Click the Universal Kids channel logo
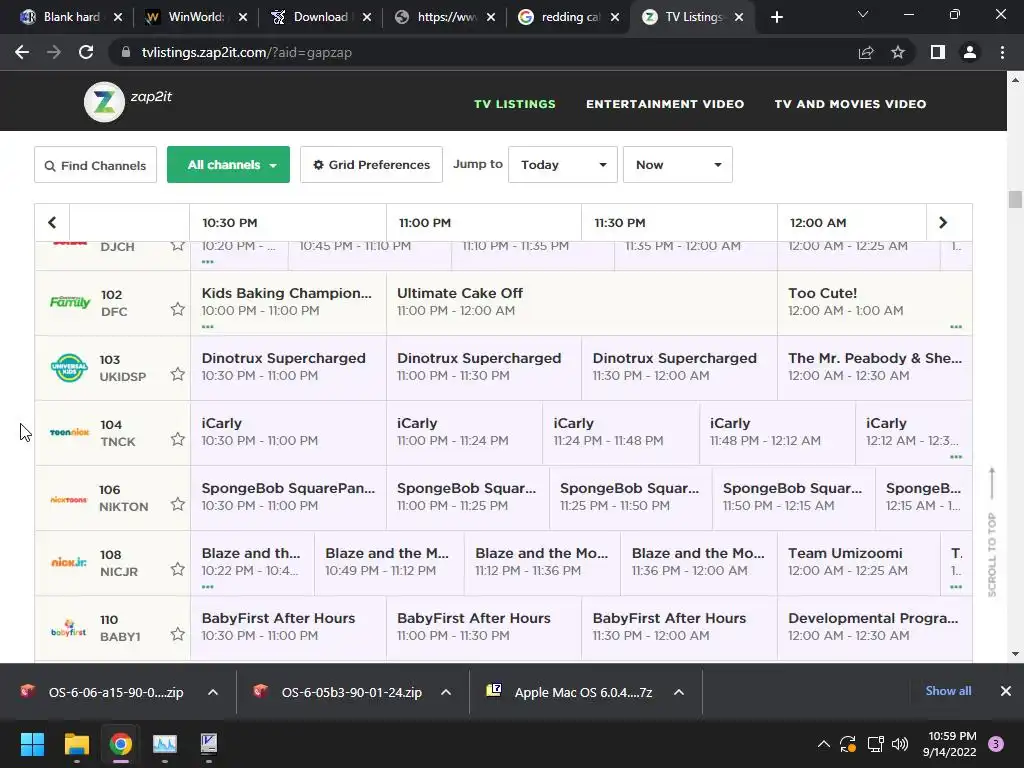The image size is (1024, 768). coord(69,368)
